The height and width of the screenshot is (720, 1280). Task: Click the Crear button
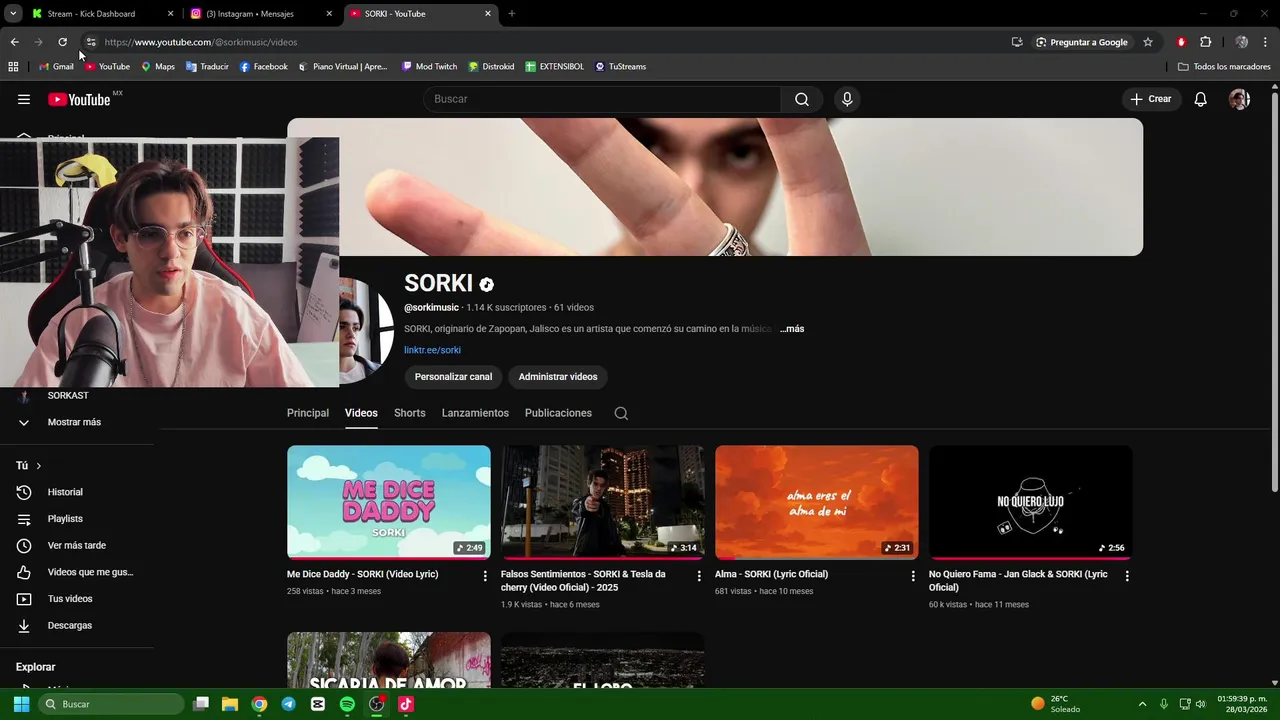pos(1150,99)
